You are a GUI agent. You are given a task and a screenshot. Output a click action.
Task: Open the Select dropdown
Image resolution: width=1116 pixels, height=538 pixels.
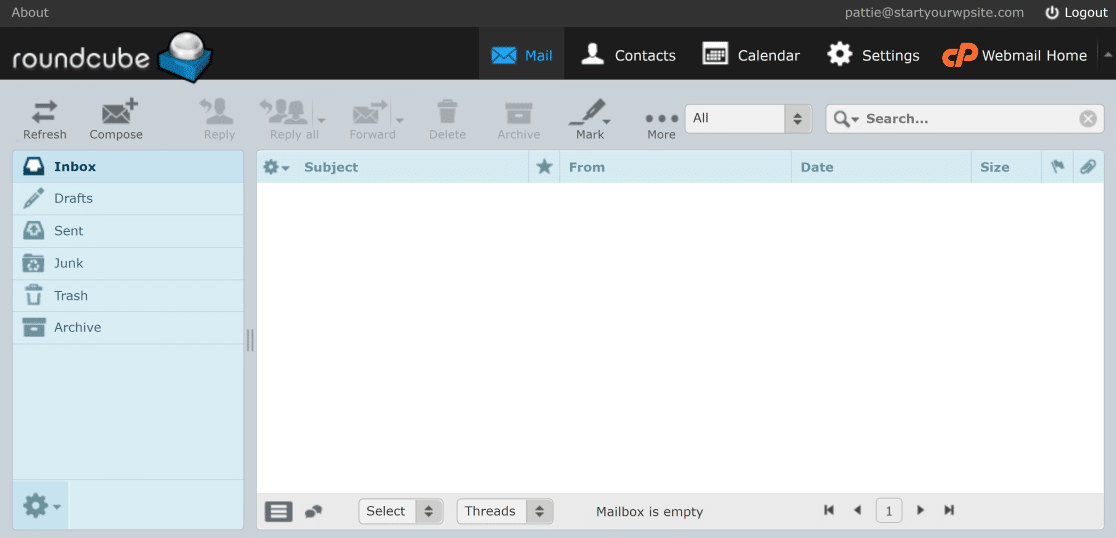tap(401, 511)
